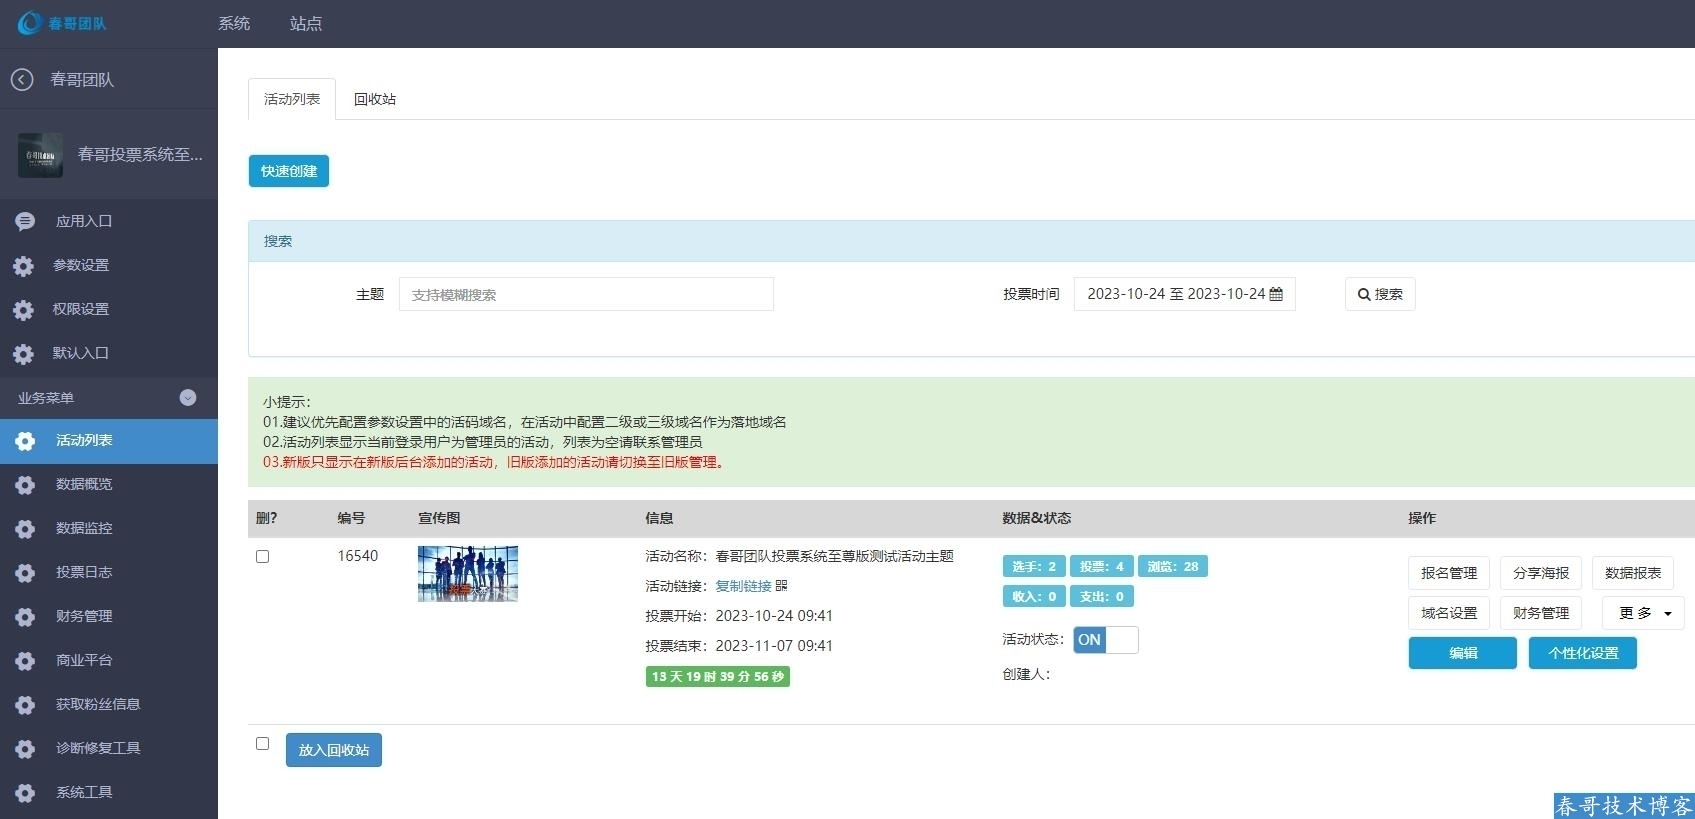Click the gear icon next to 诊断修复工具
1695x819 pixels.
[x=25, y=749]
